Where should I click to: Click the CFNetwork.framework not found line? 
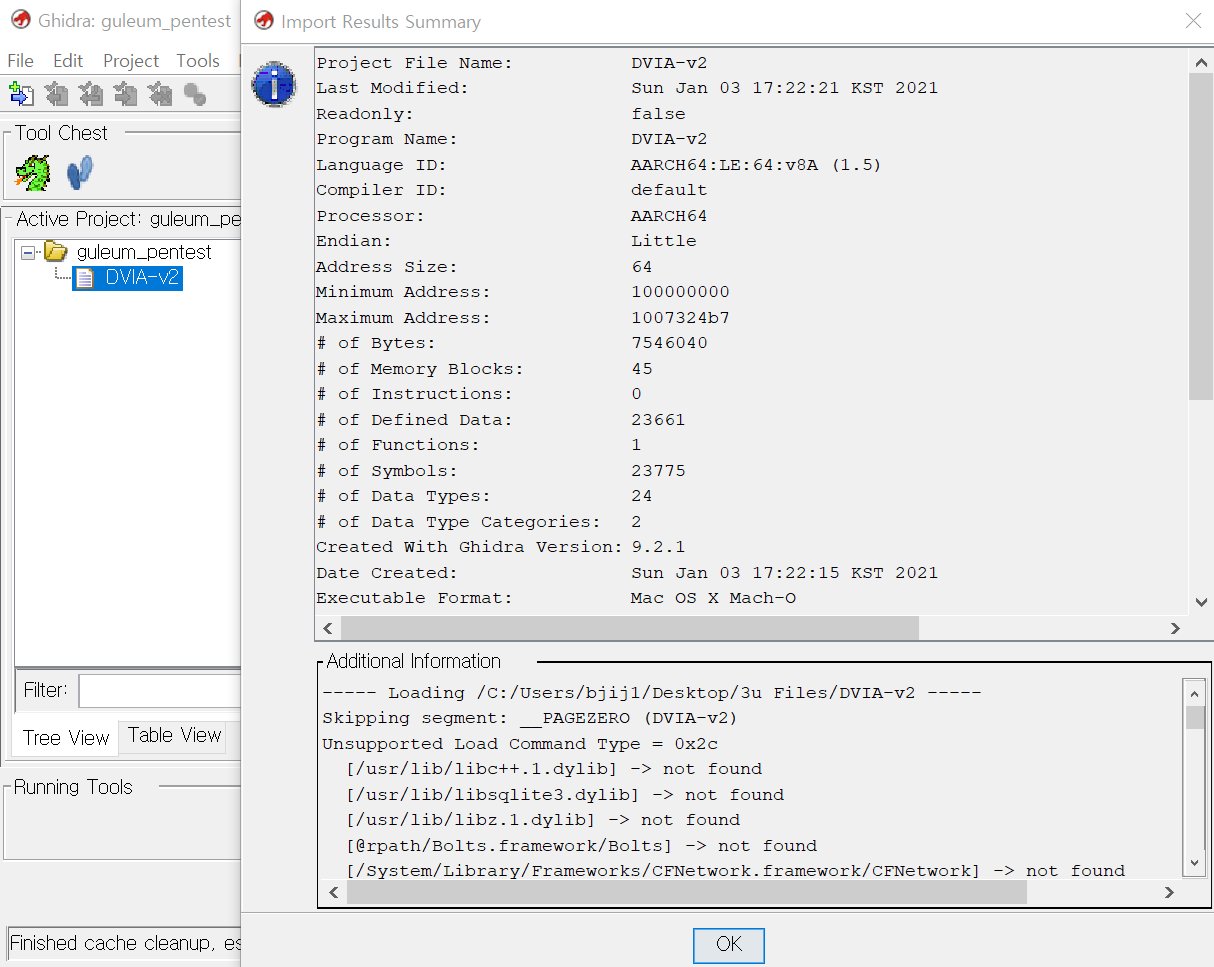735,871
